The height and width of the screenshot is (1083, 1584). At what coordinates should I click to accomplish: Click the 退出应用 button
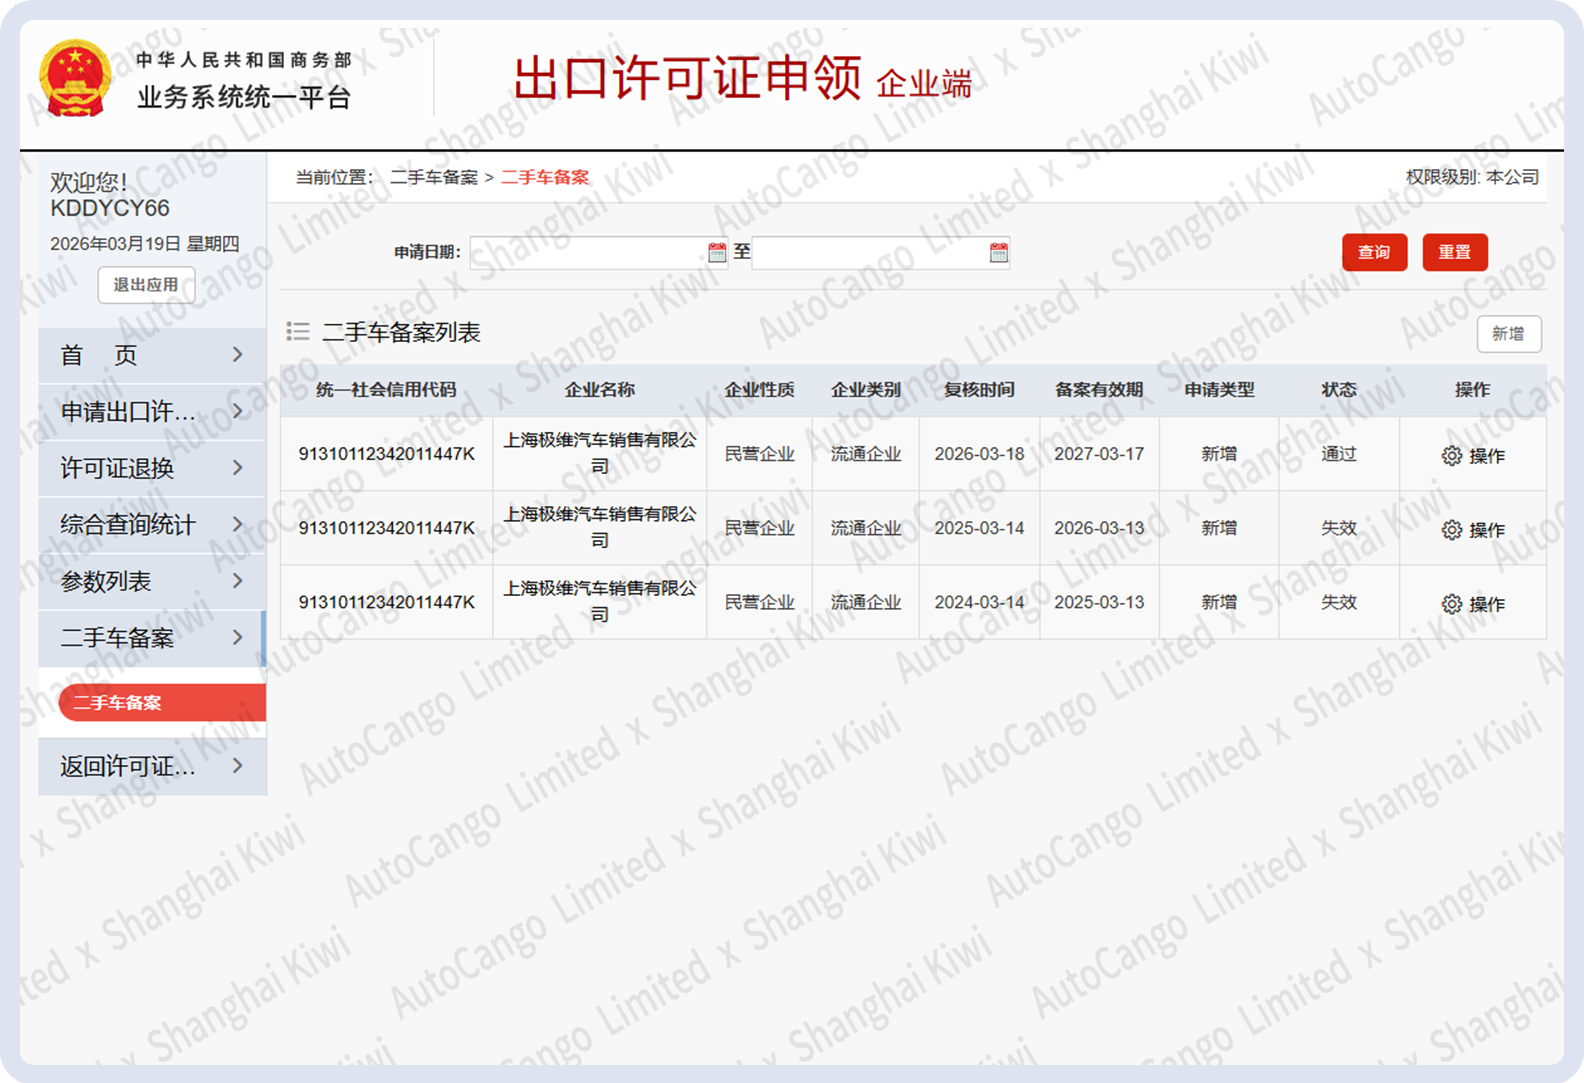tap(146, 285)
